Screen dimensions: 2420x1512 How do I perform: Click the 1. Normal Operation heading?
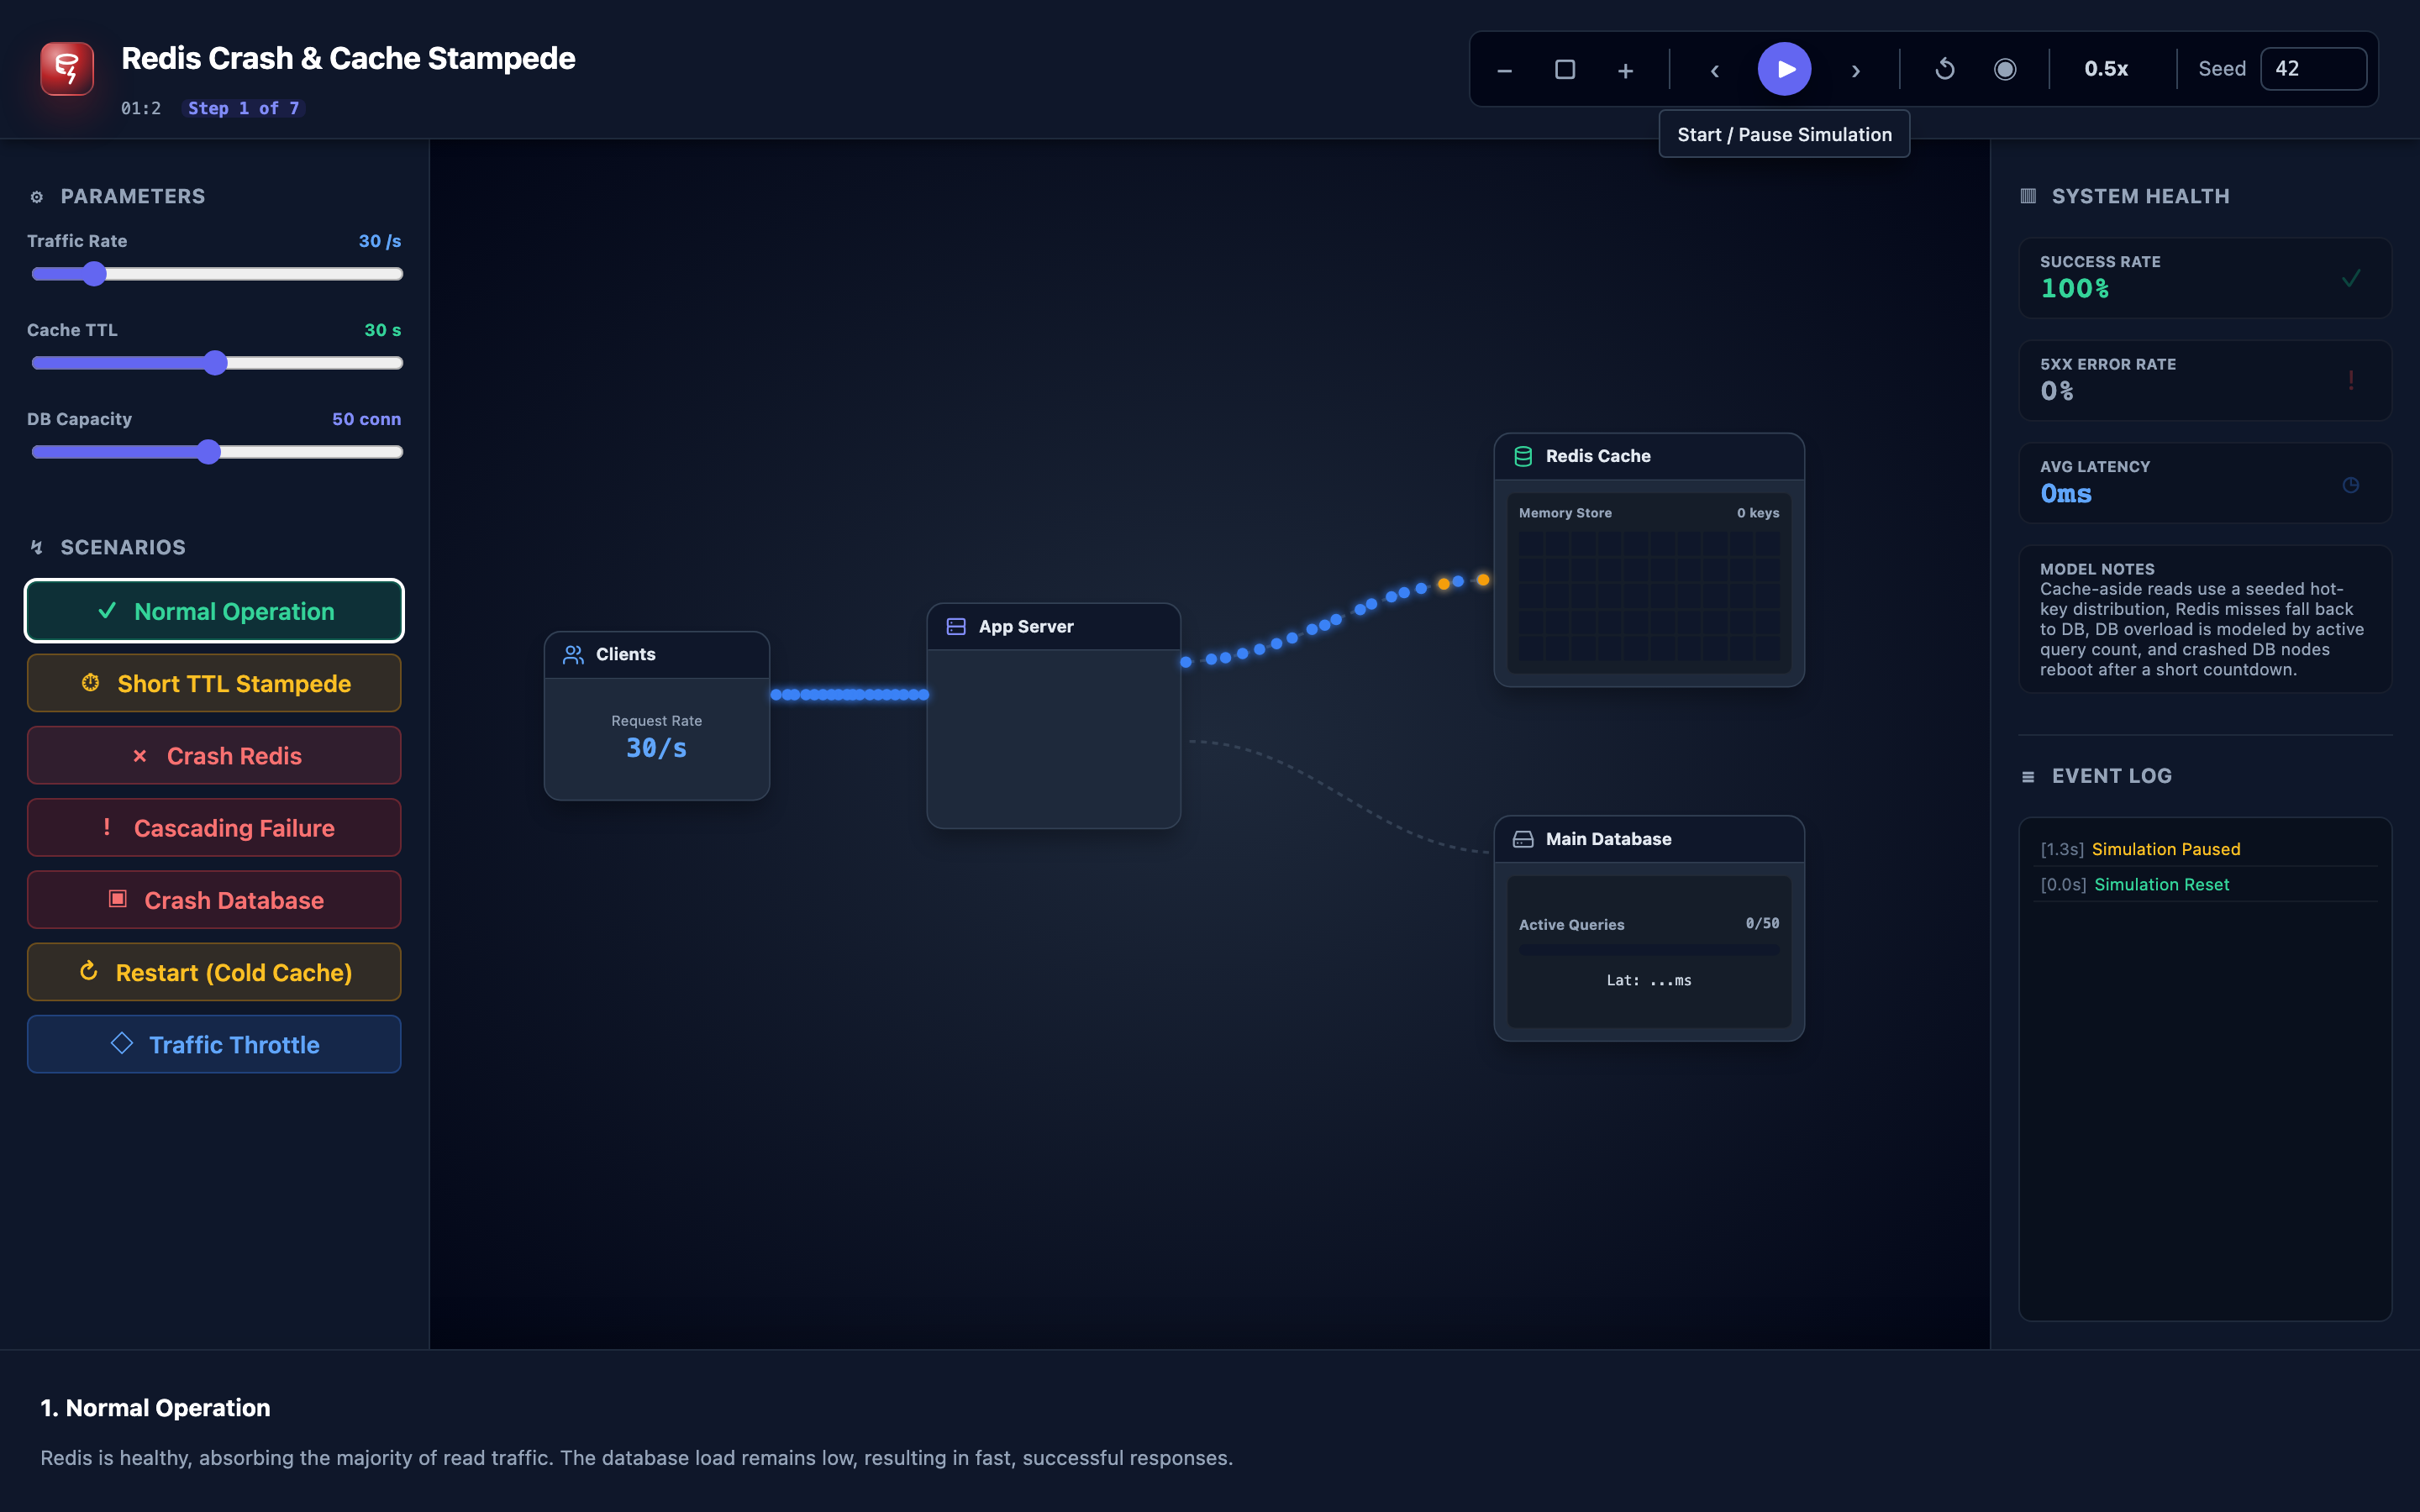click(155, 1408)
